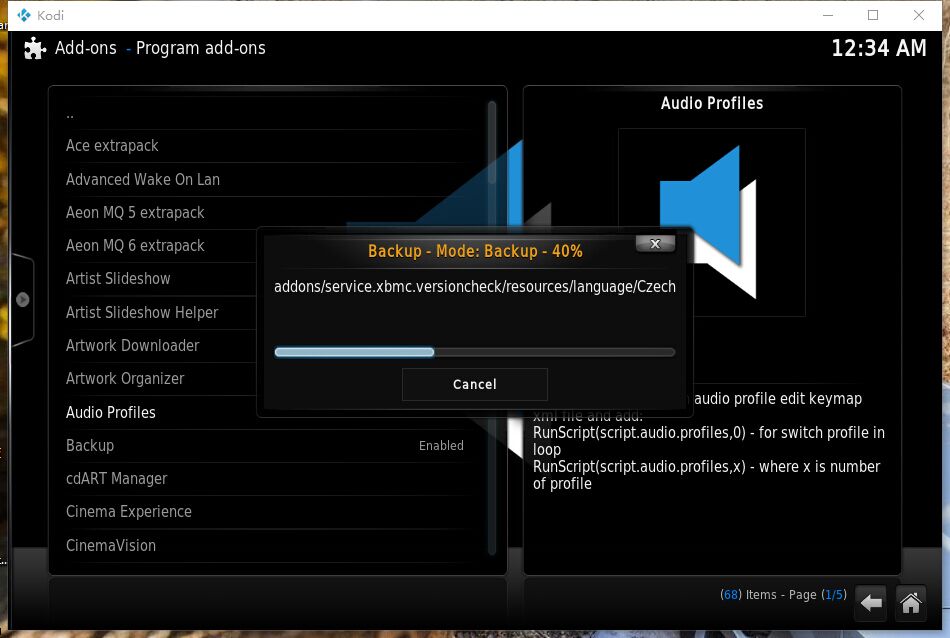Click the backup progress bar
This screenshot has height=638, width=950.
(x=474, y=352)
